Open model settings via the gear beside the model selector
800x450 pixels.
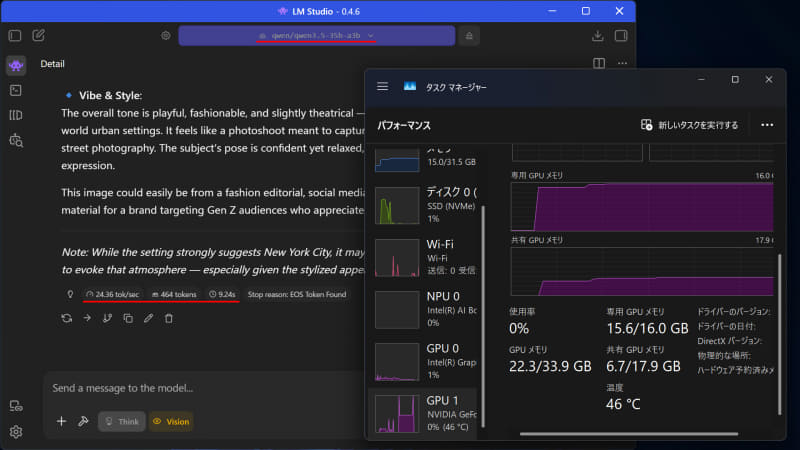pos(166,36)
